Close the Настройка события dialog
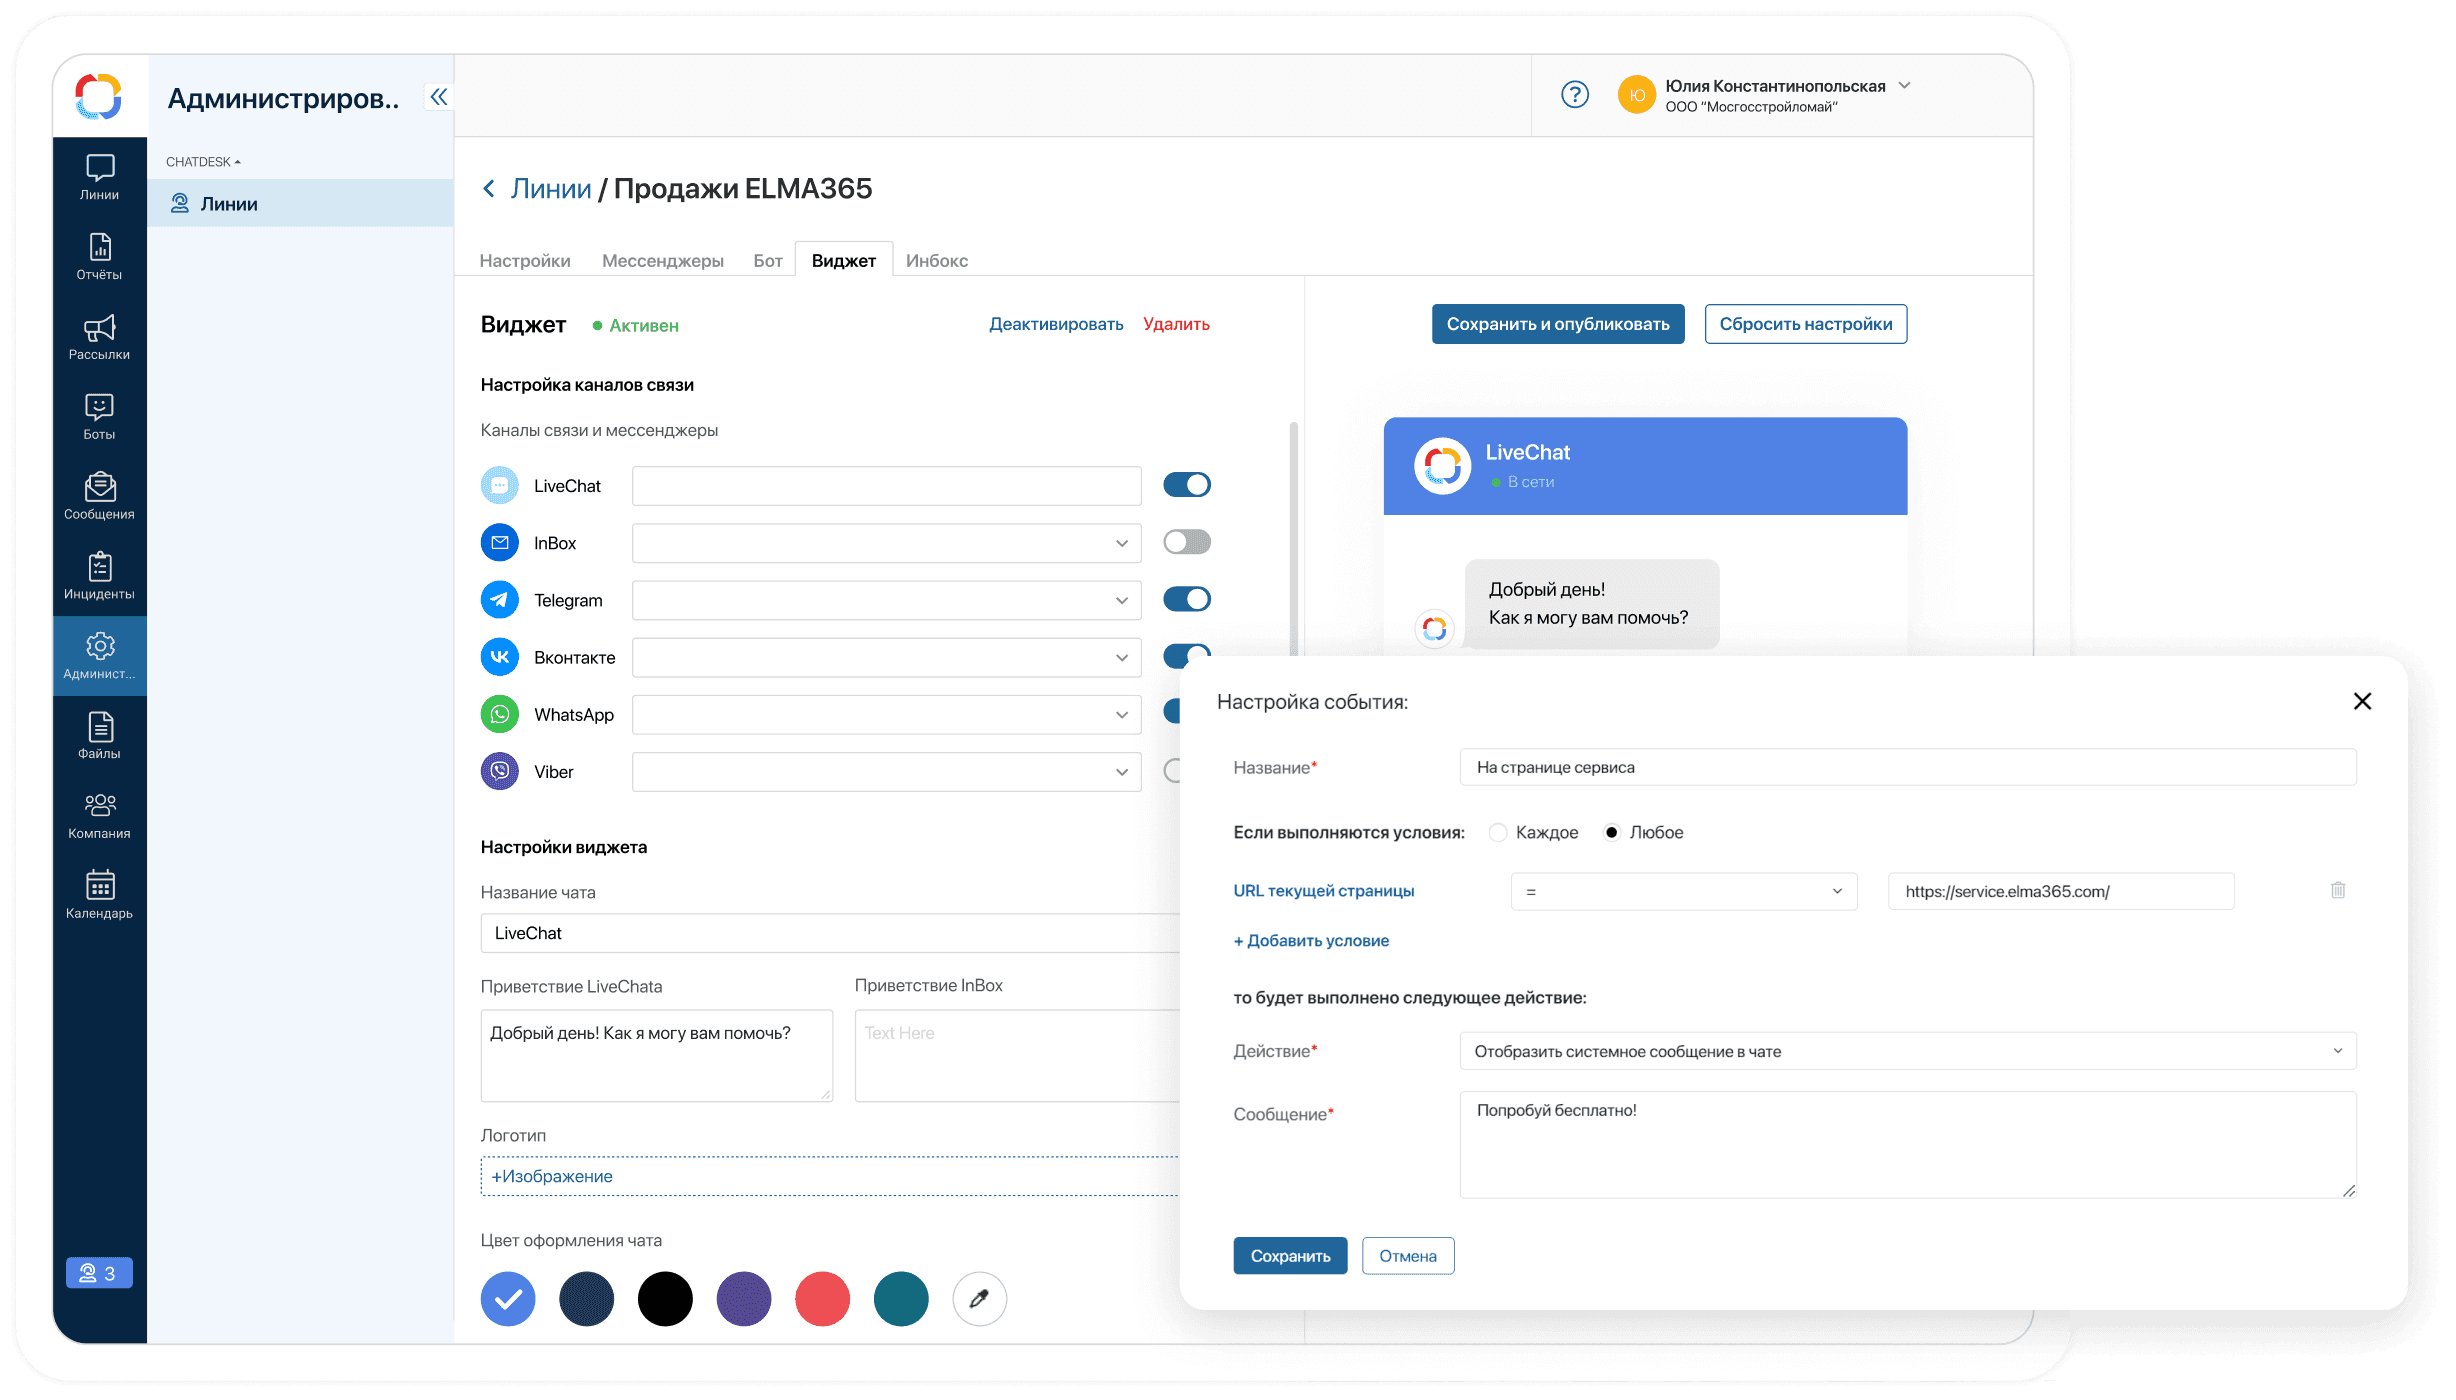2456x1400 pixels. pos(2362,701)
